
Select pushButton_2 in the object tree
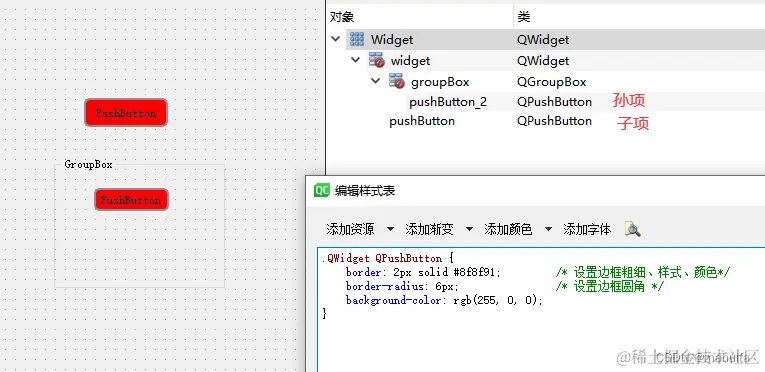(x=448, y=102)
